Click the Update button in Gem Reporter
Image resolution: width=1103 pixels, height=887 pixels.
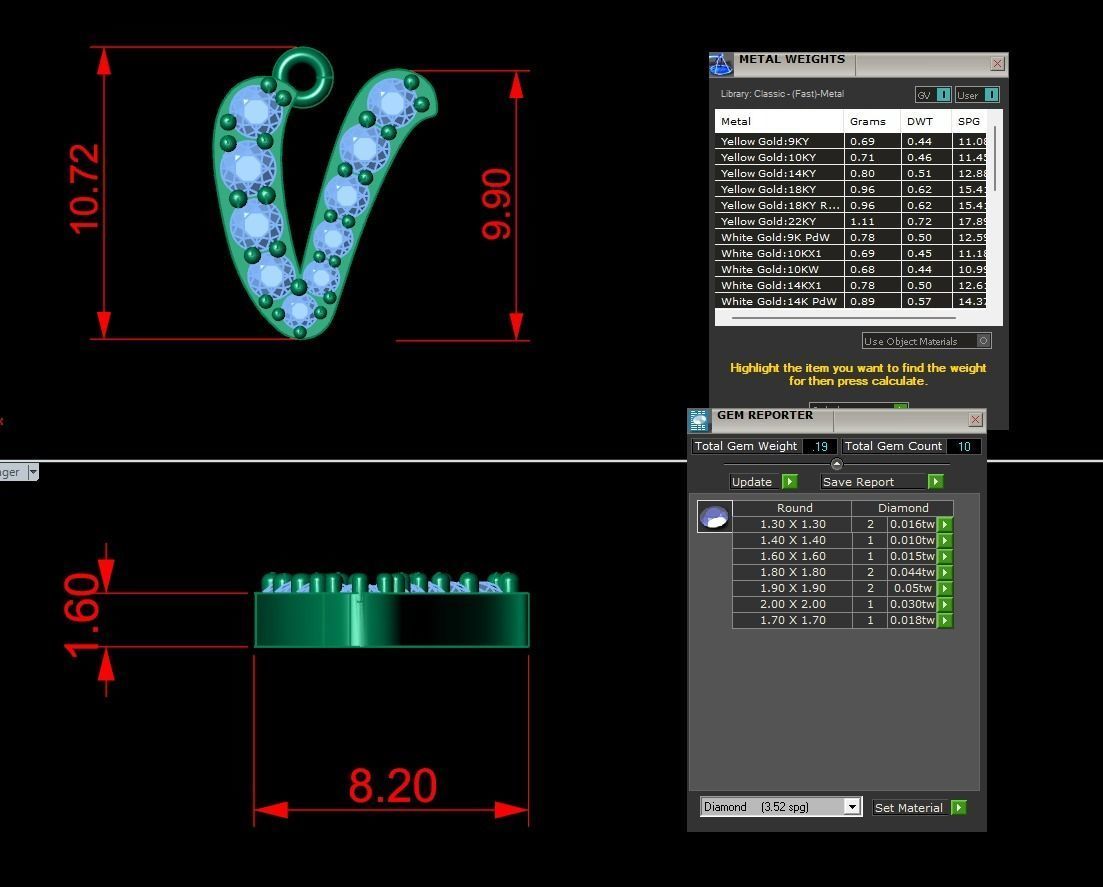tap(755, 482)
